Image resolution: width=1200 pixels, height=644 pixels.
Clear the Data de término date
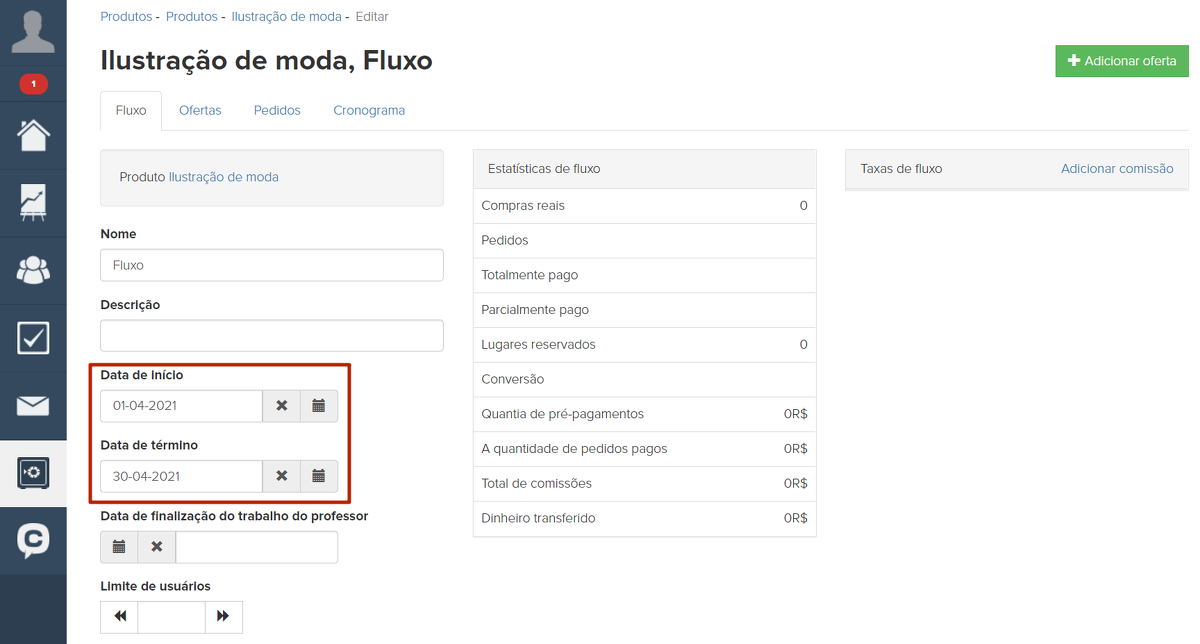pos(281,476)
